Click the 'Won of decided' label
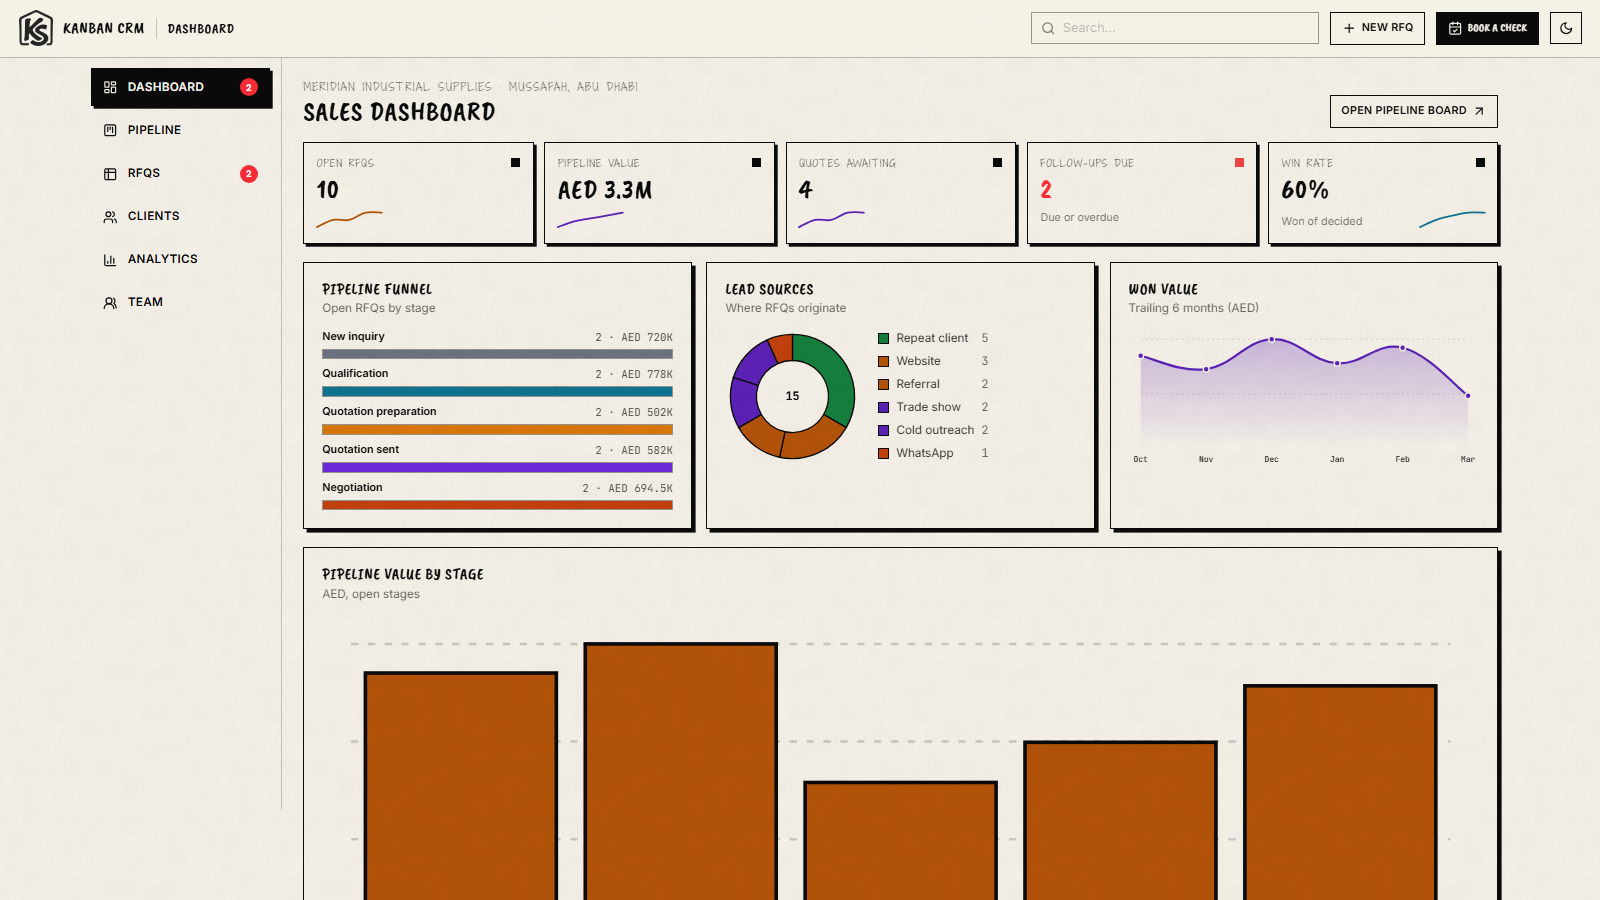This screenshot has height=900, width=1600. point(1322,222)
